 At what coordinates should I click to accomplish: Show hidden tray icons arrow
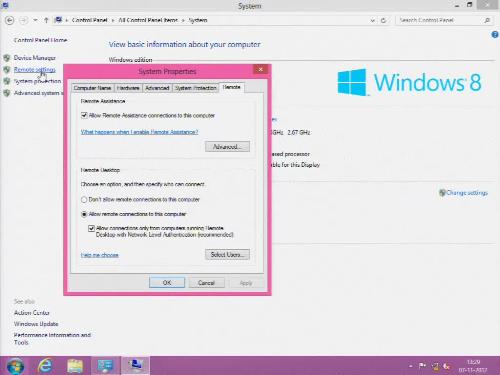[x=411, y=366]
